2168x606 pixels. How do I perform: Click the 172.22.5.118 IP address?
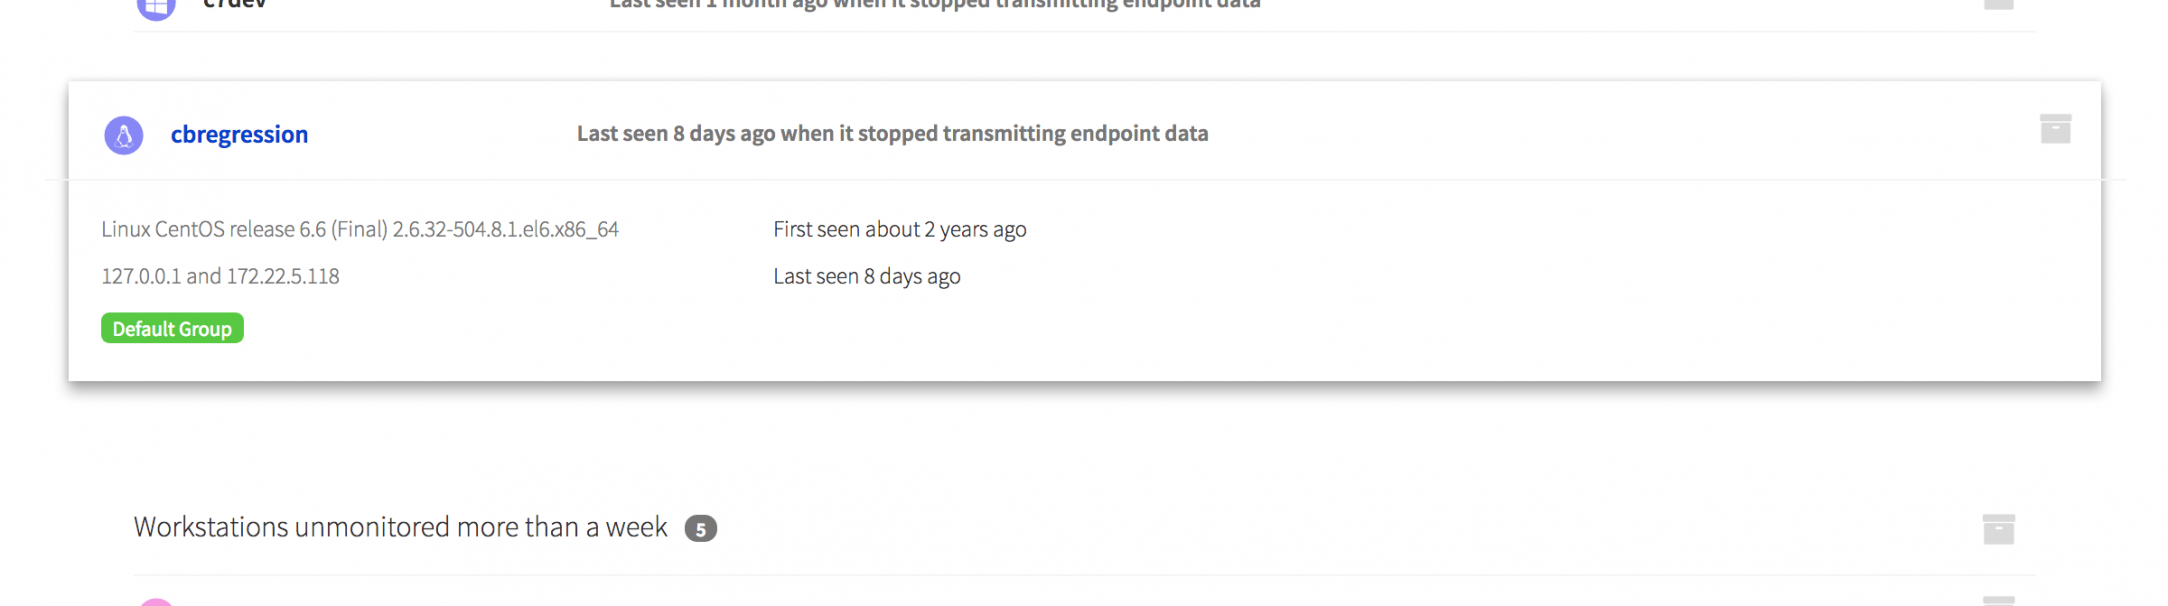(283, 276)
